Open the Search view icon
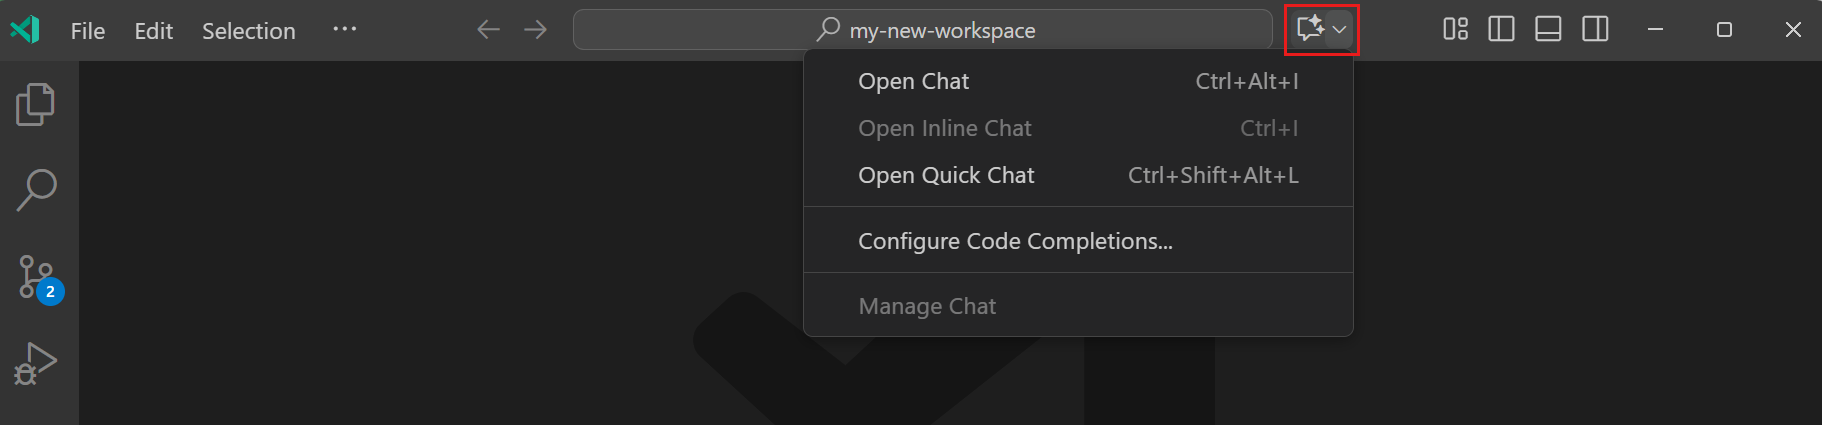 tap(36, 190)
